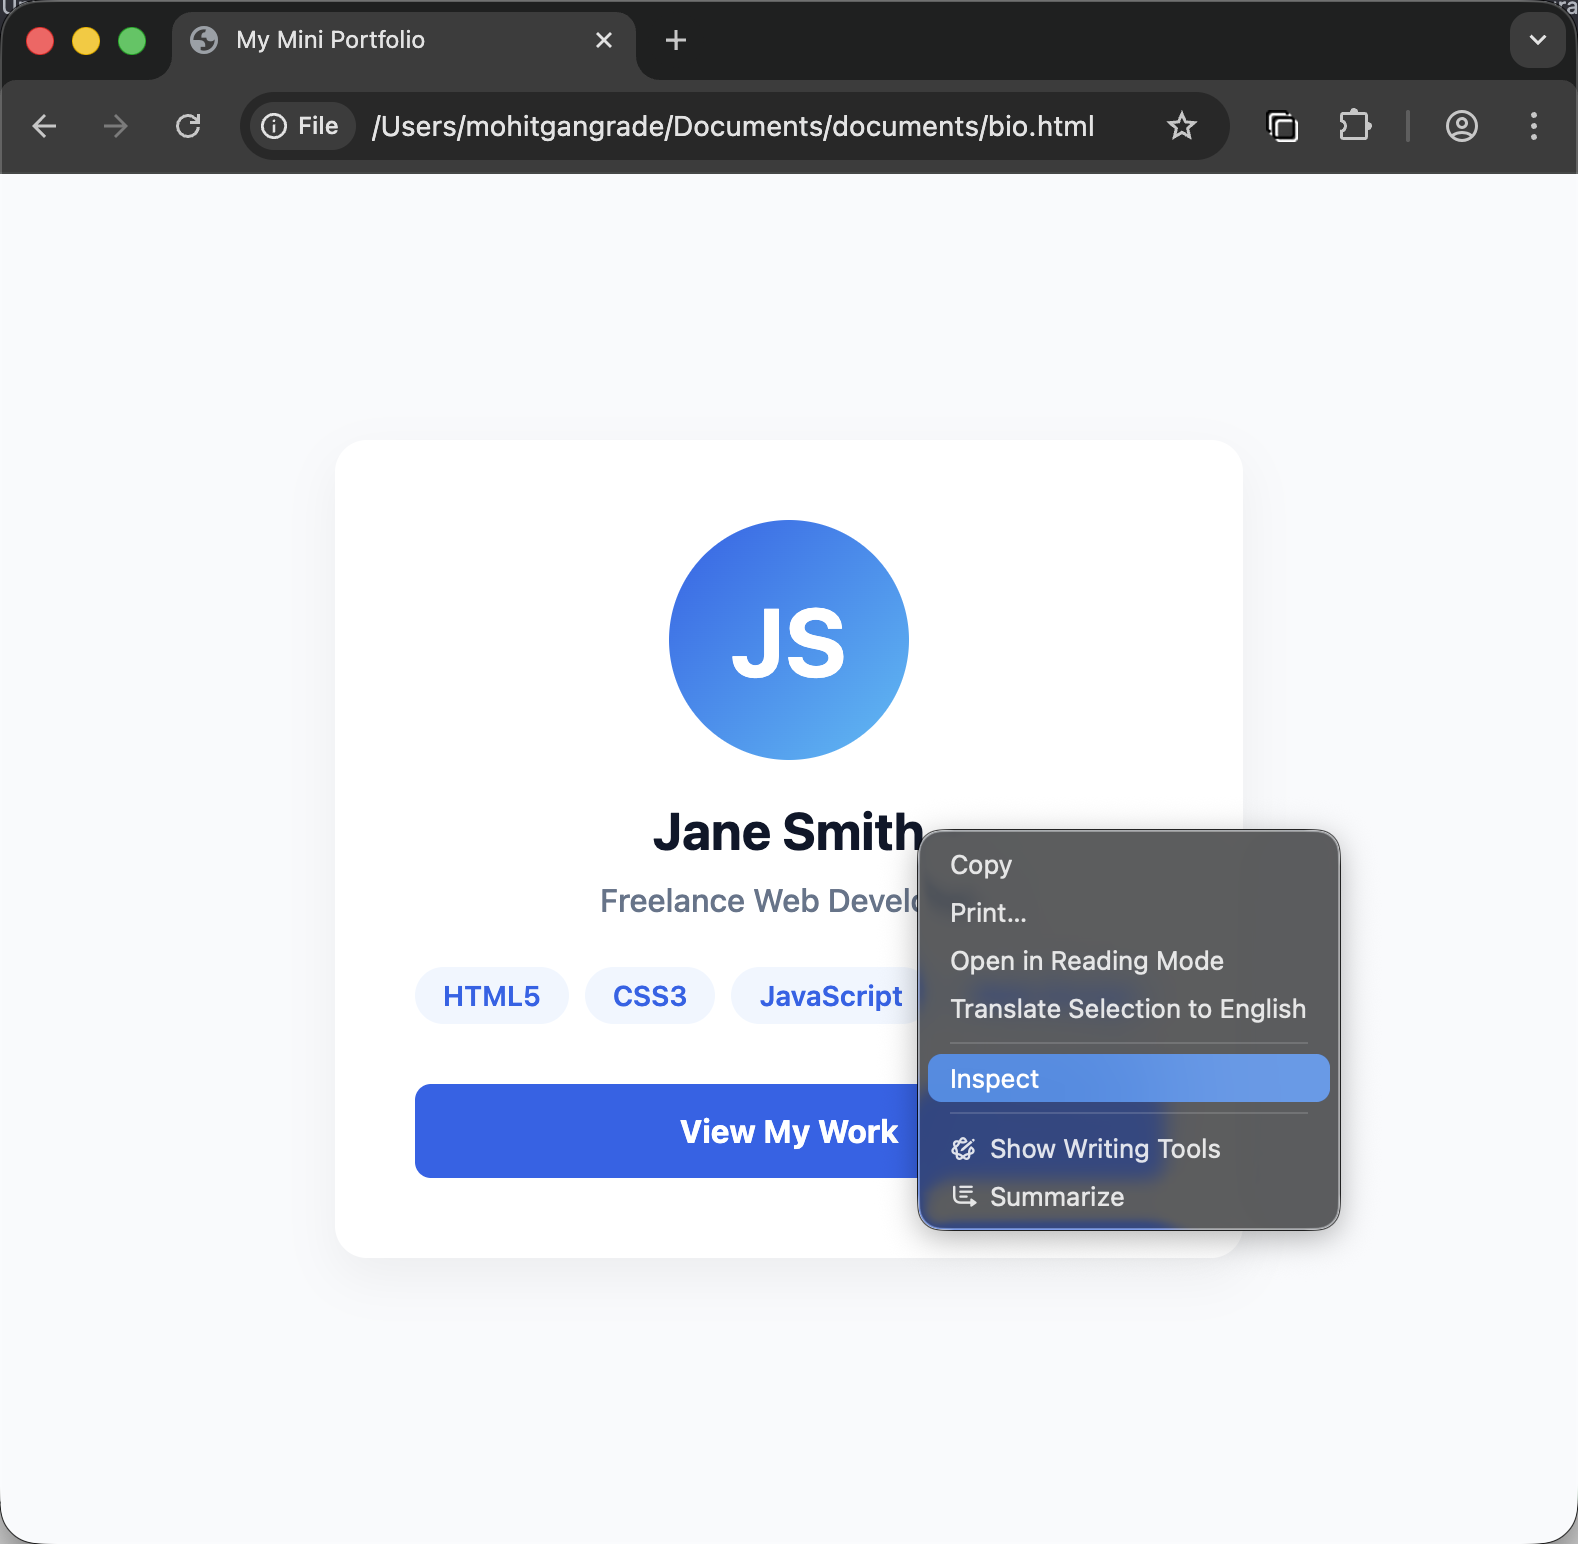Viewport: 1578px width, 1544px height.
Task: Focus the address bar URL field
Action: 733,126
